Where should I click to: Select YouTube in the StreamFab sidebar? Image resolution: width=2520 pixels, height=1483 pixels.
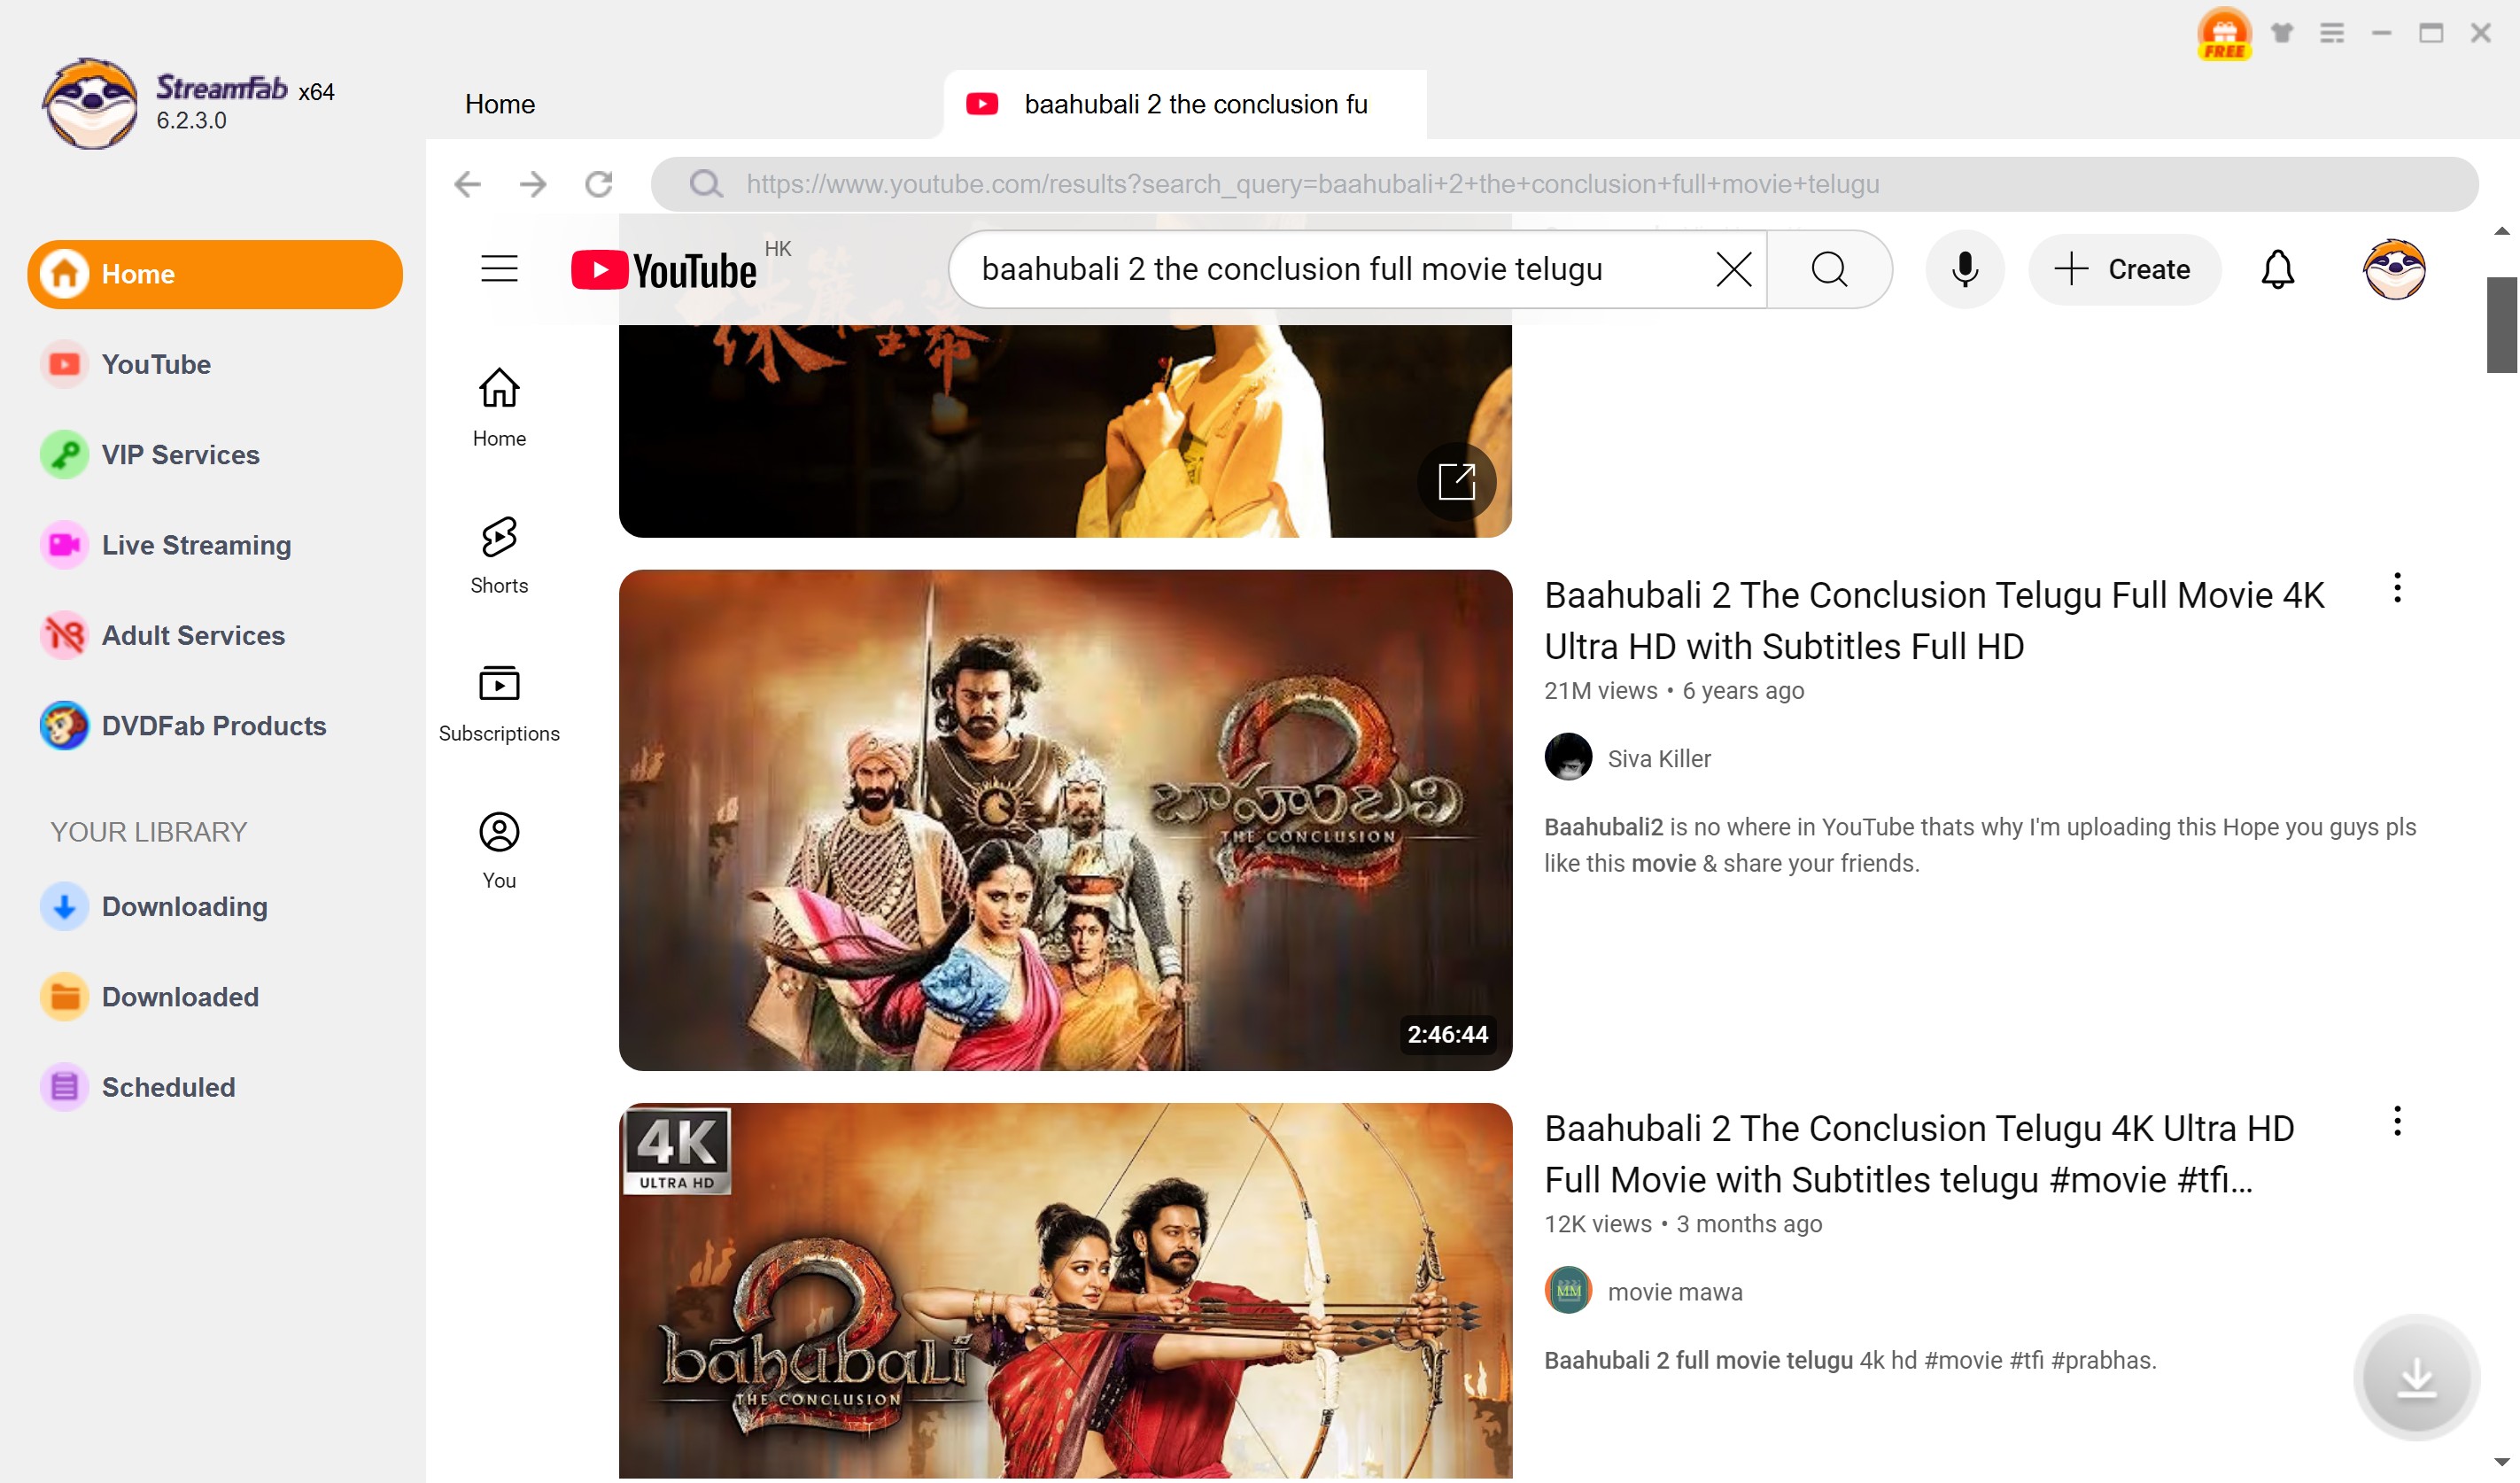(x=215, y=364)
